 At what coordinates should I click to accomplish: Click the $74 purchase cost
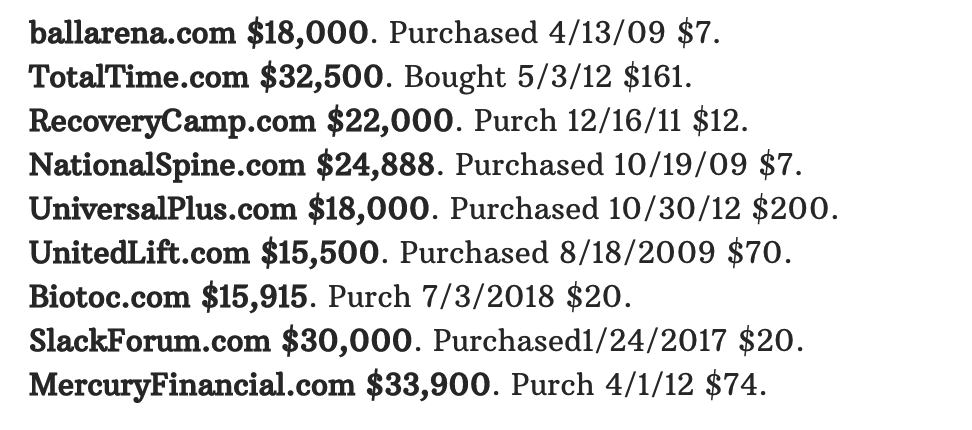pos(731,385)
